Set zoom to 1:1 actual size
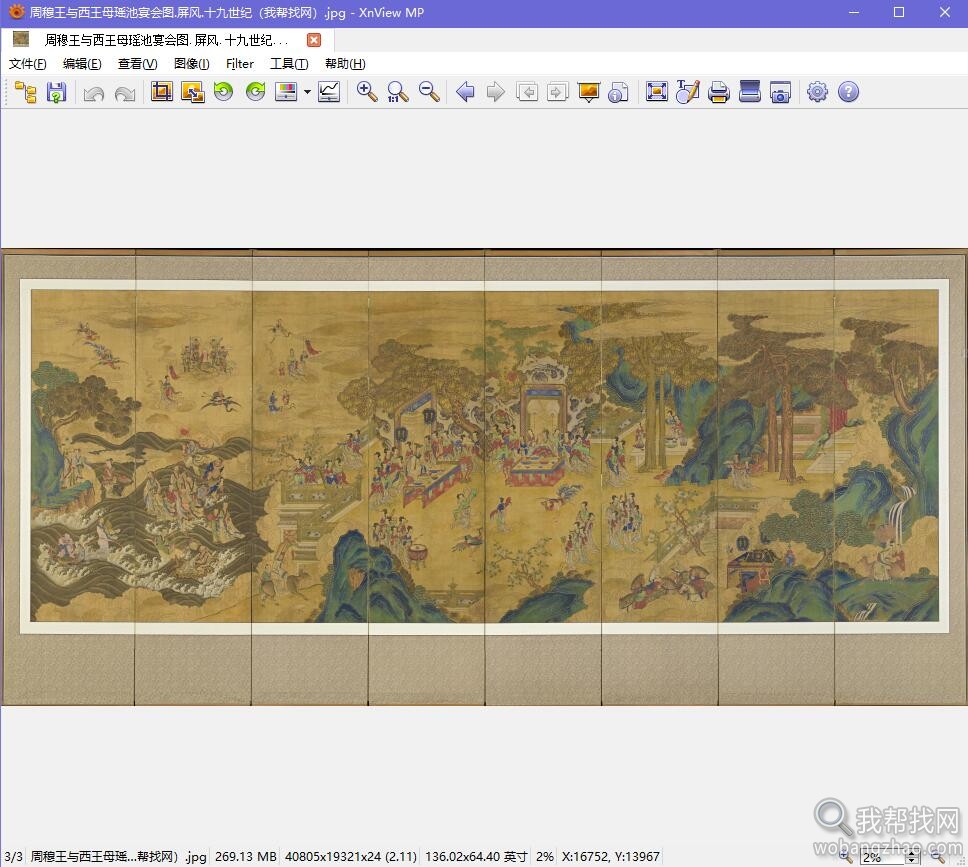 click(398, 92)
